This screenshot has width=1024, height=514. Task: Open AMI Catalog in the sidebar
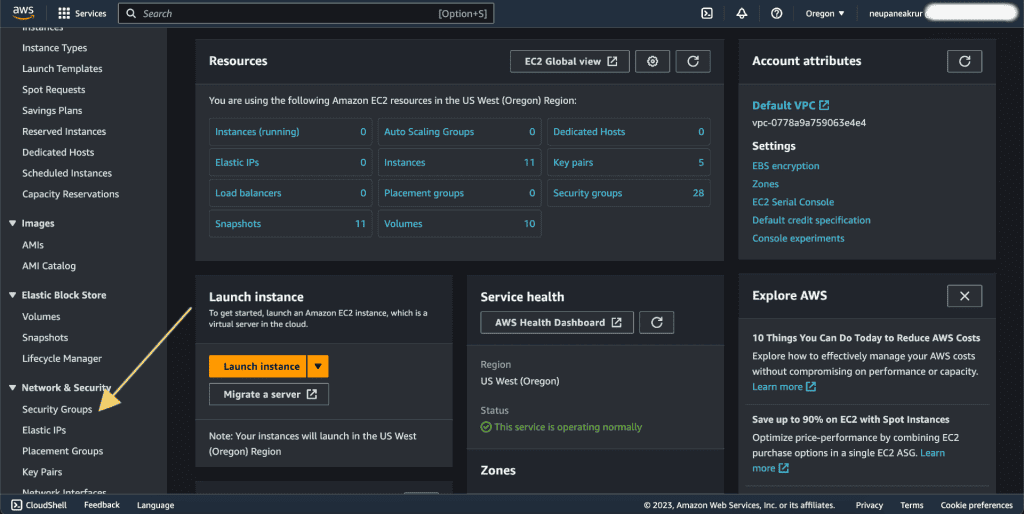(49, 266)
